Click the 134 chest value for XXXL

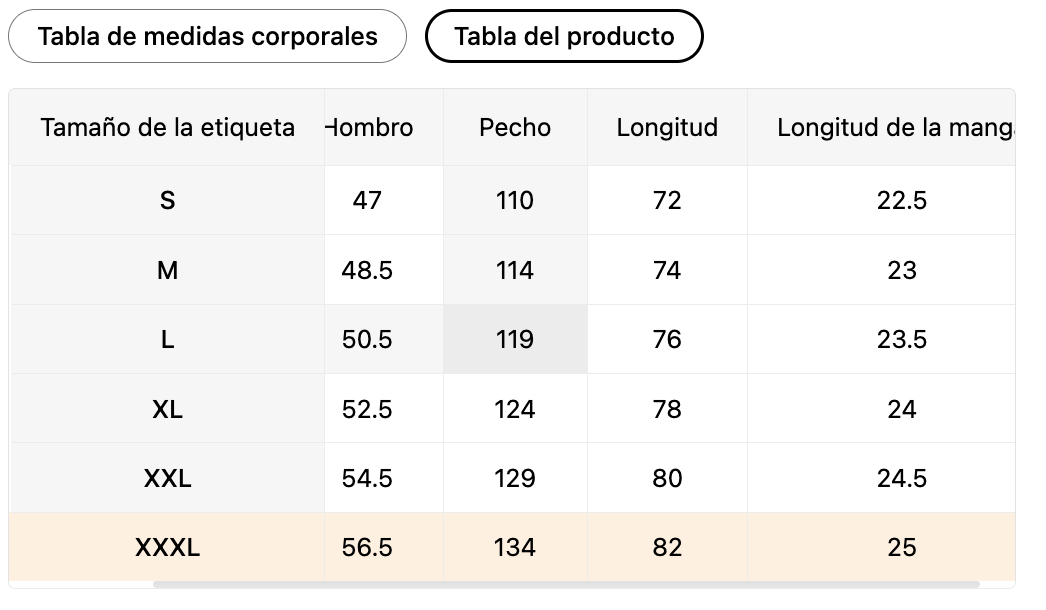click(515, 548)
